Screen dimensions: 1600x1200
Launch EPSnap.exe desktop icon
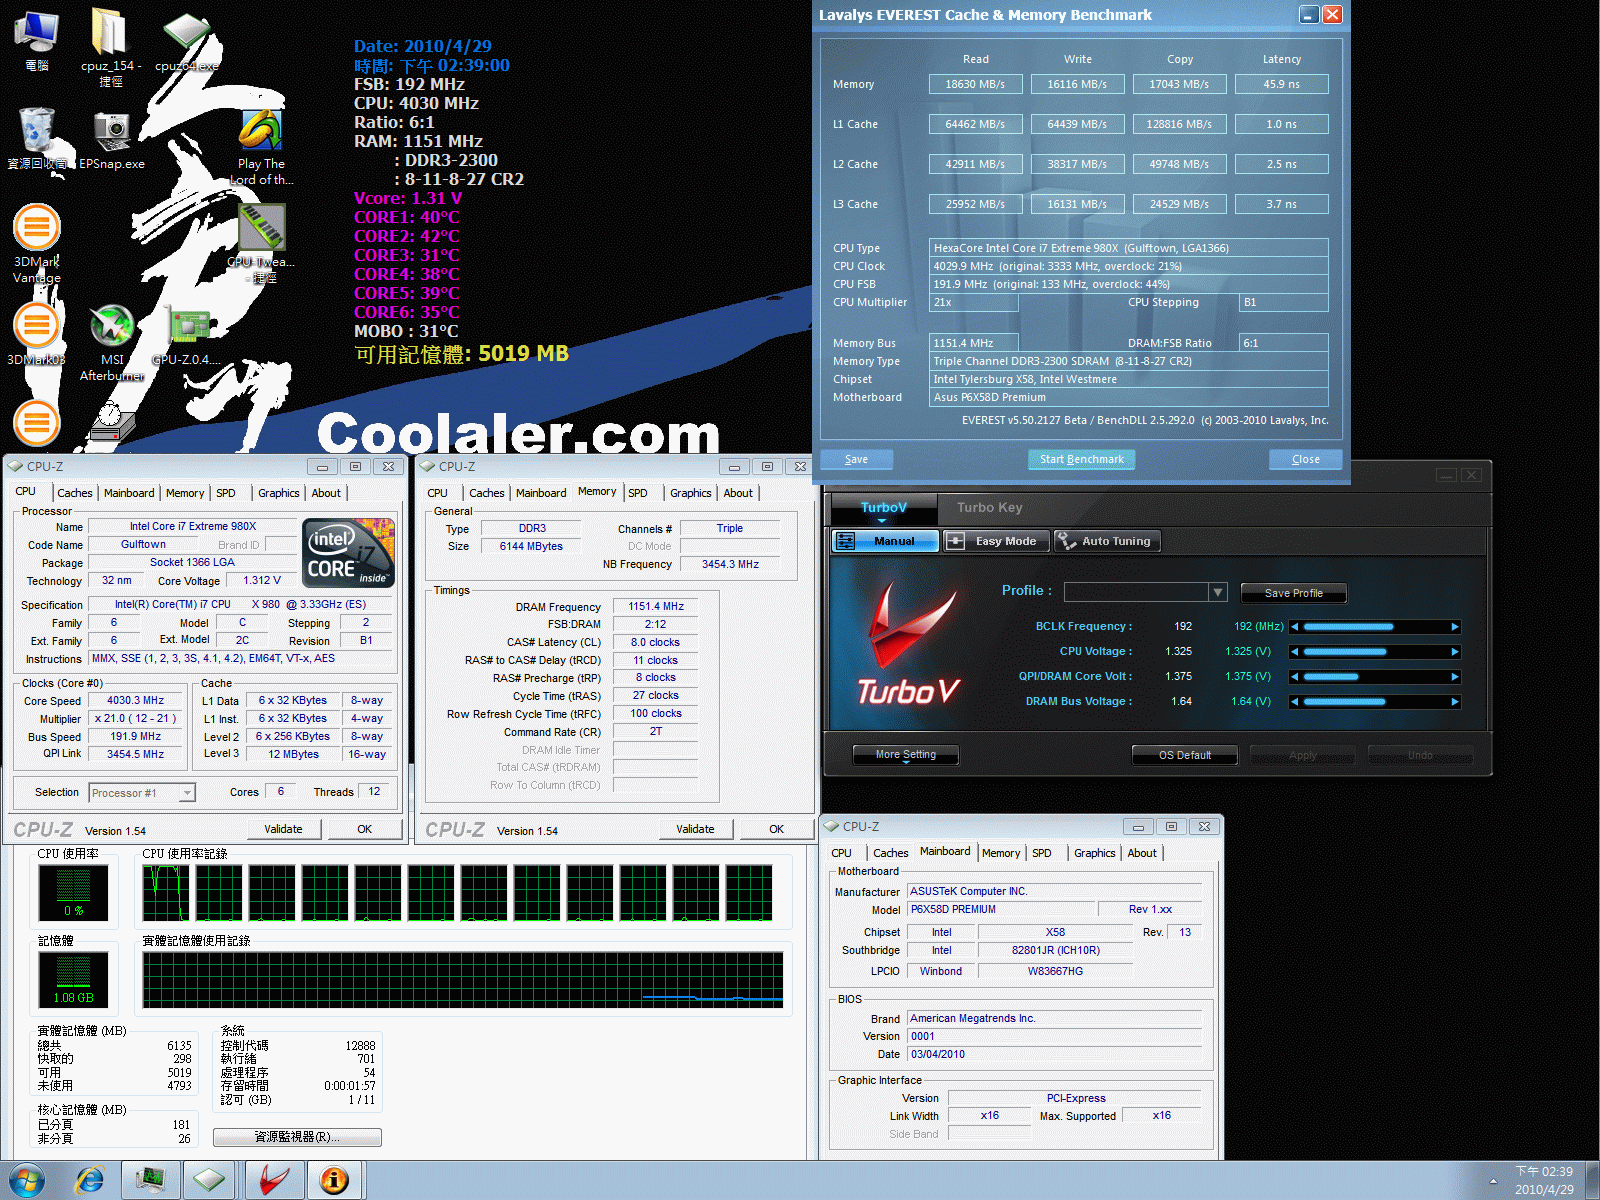(x=112, y=140)
